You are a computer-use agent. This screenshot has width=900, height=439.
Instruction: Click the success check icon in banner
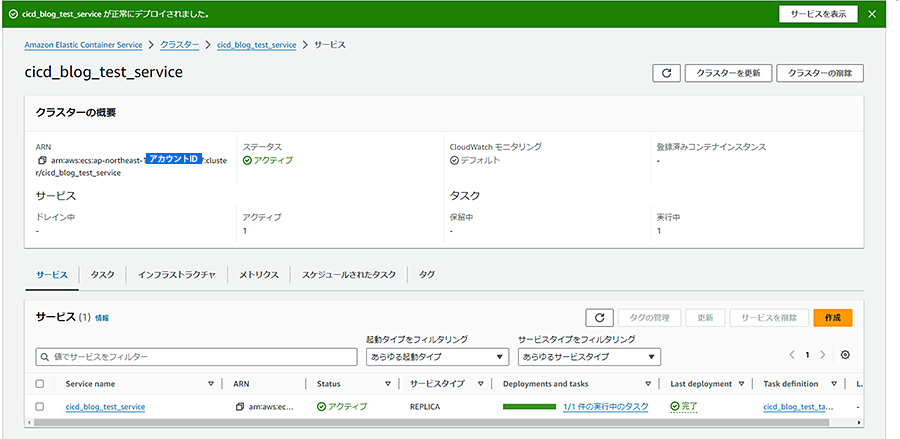[x=13, y=14]
